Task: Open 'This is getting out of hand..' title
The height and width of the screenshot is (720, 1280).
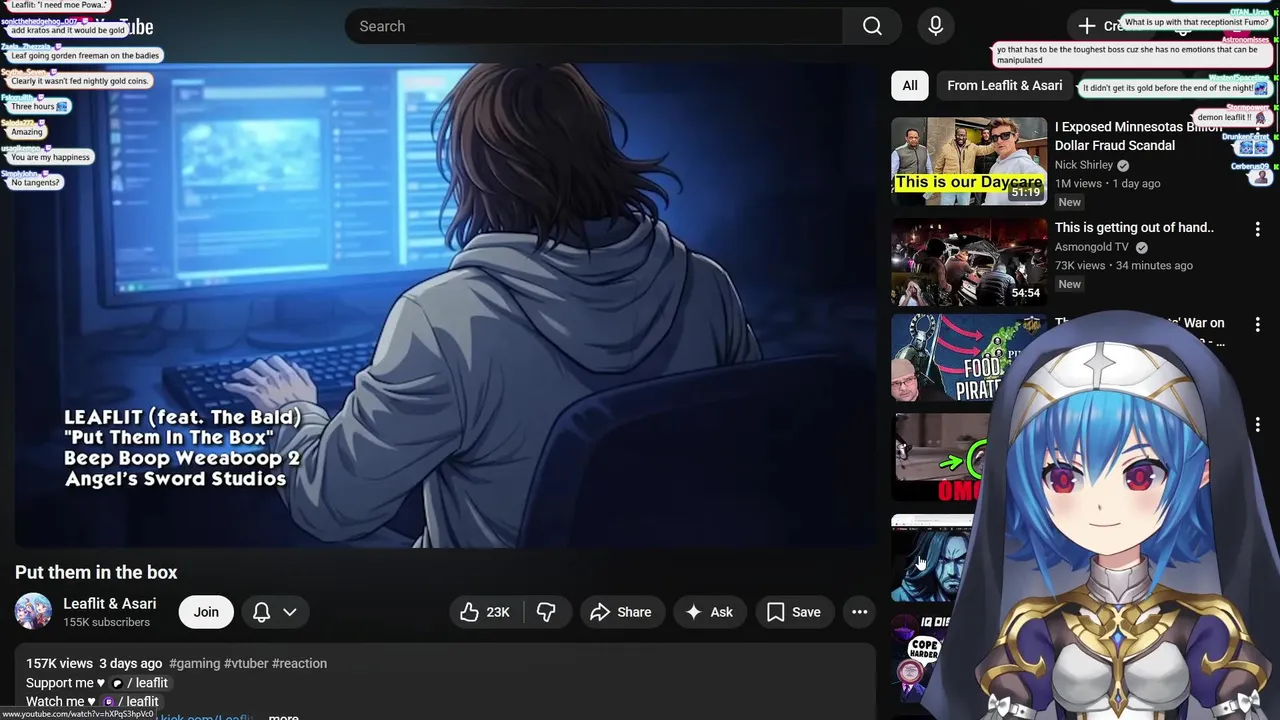Action: tap(1134, 227)
